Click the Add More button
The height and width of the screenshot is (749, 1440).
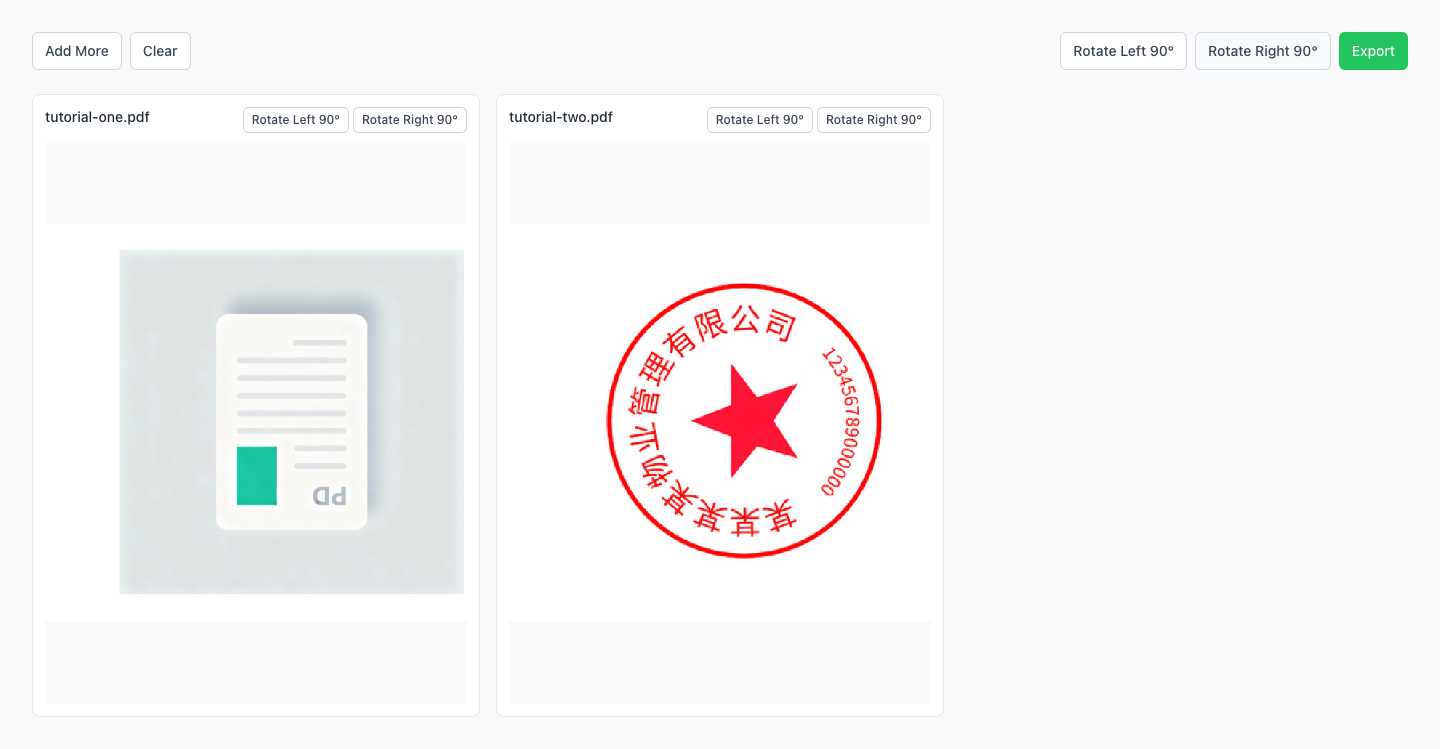(x=77, y=51)
